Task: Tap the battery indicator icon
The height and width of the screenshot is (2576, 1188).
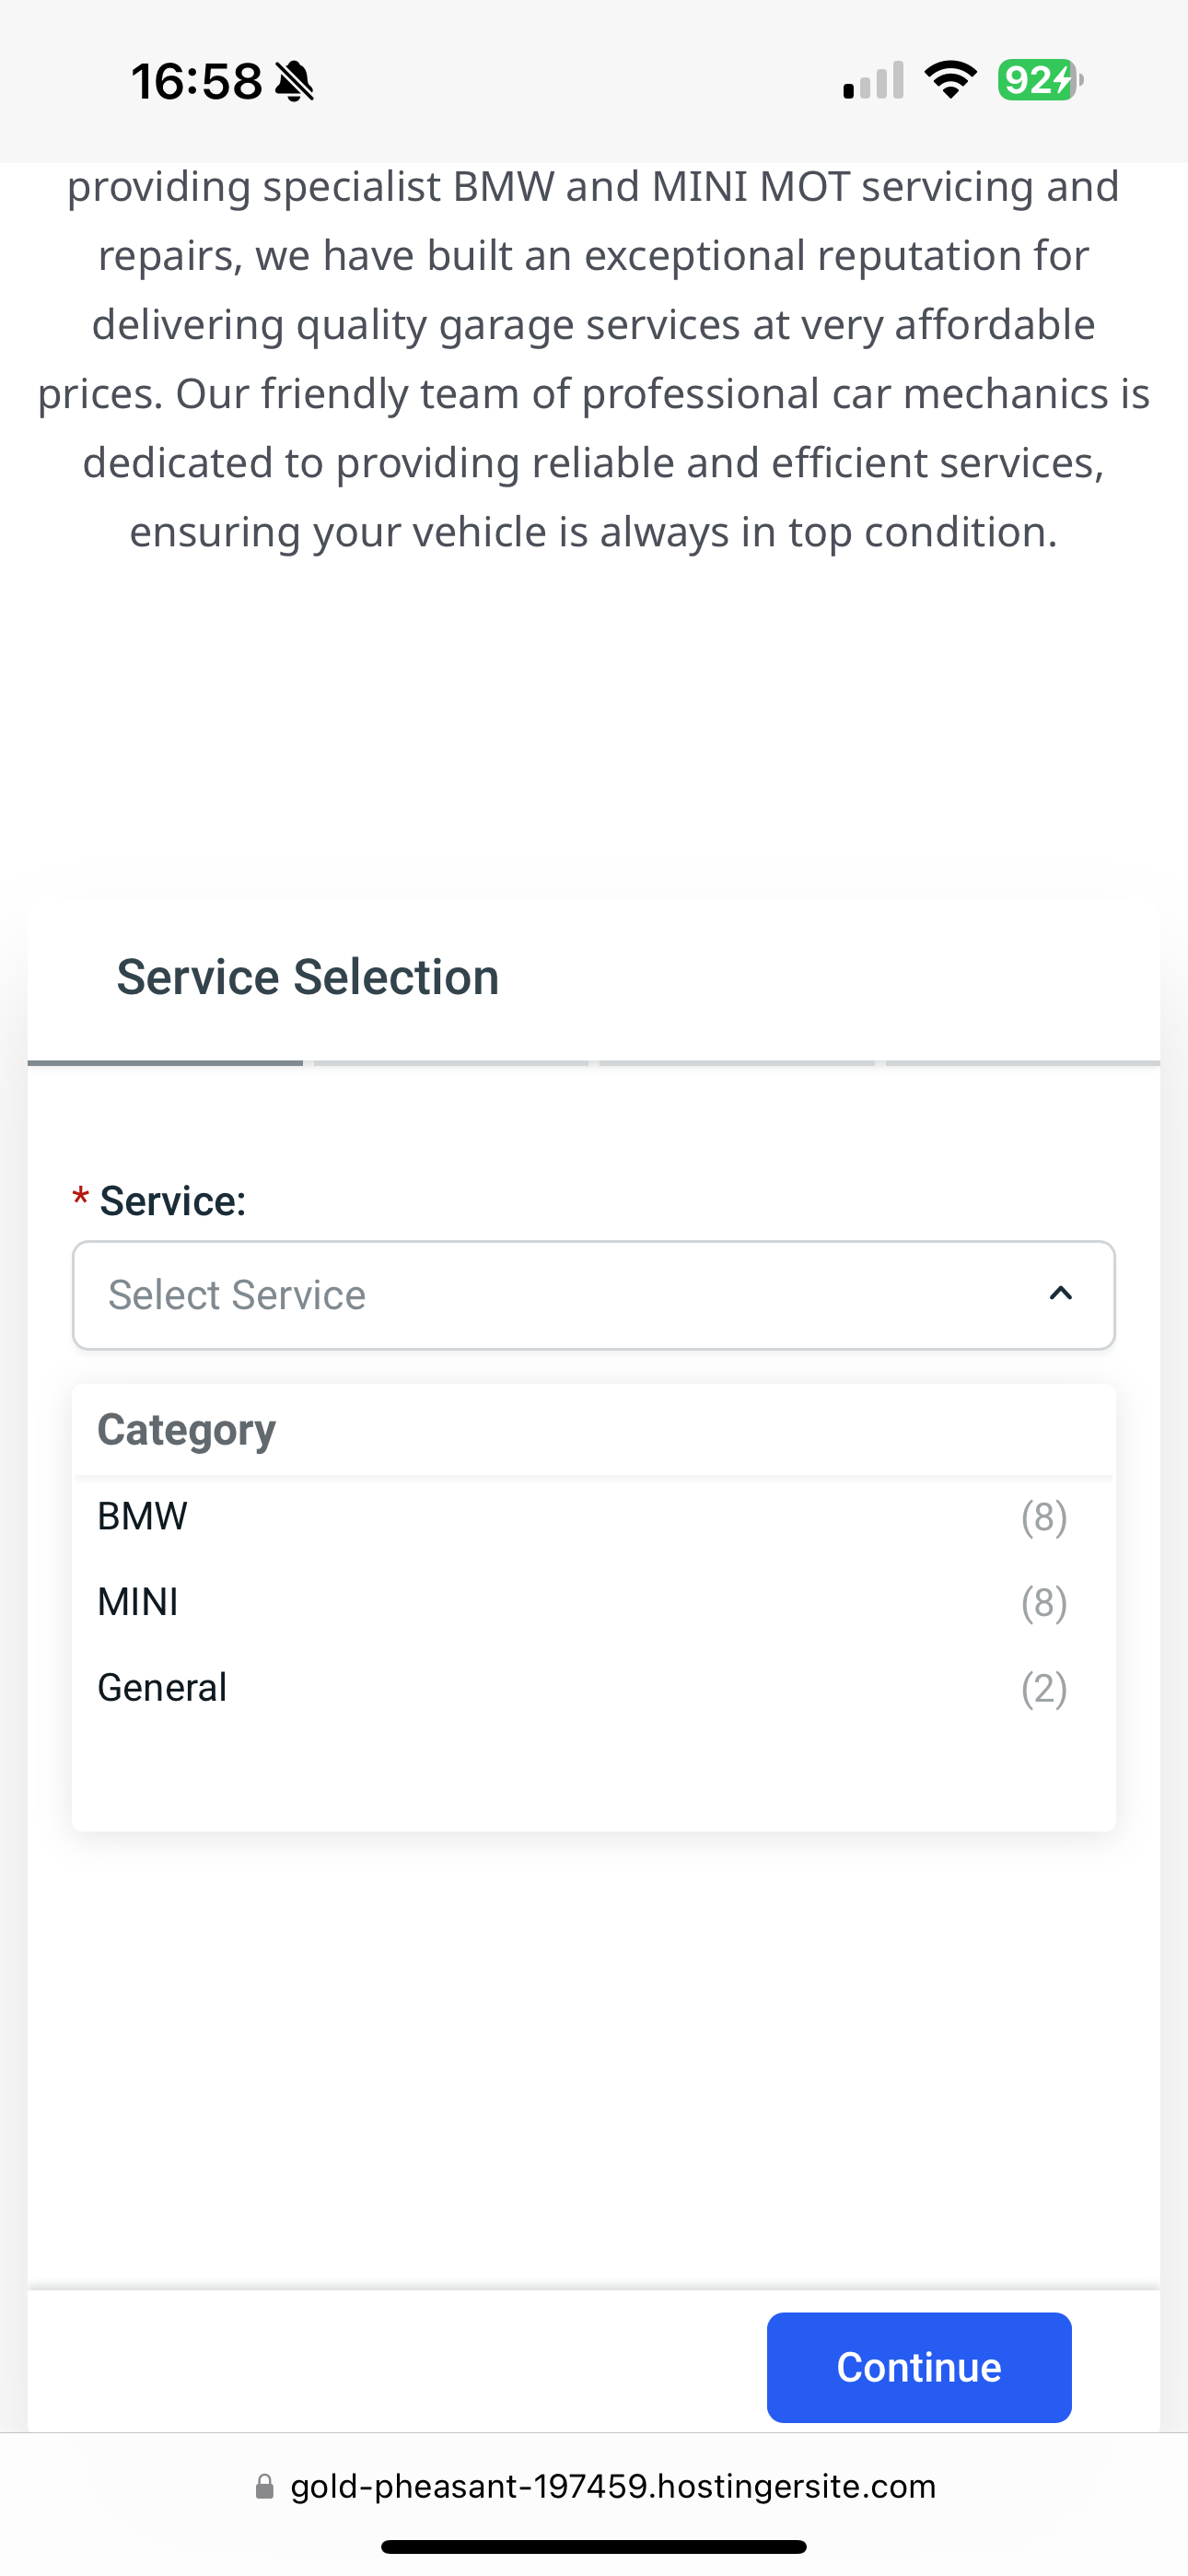Action: pos(1041,80)
